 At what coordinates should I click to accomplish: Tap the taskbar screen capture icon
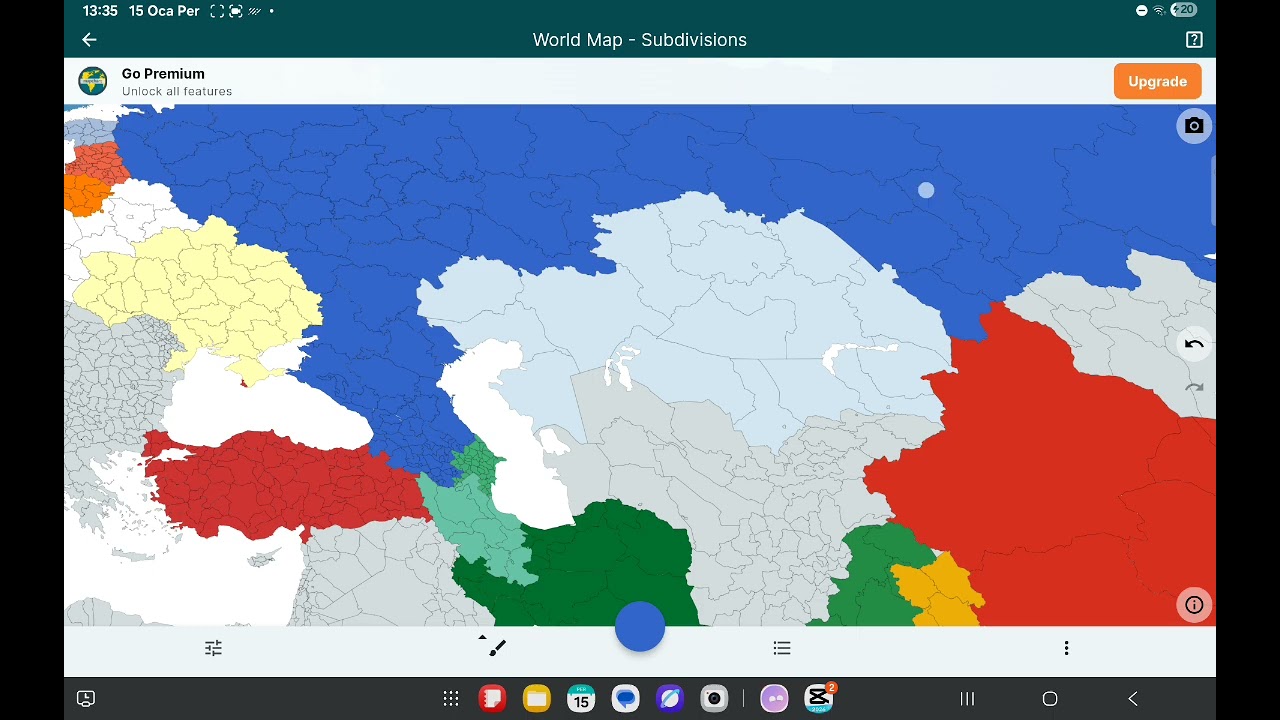pyautogui.click(x=86, y=699)
